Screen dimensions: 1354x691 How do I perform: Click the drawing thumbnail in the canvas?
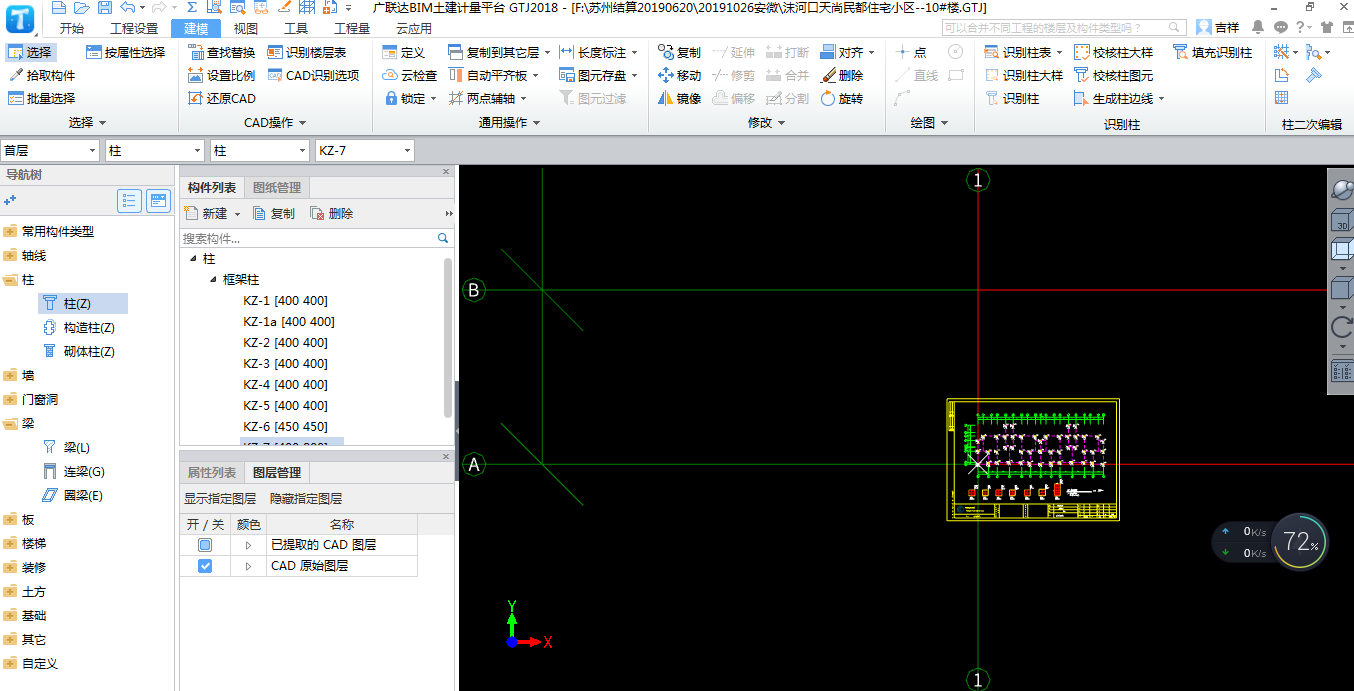[1033, 459]
